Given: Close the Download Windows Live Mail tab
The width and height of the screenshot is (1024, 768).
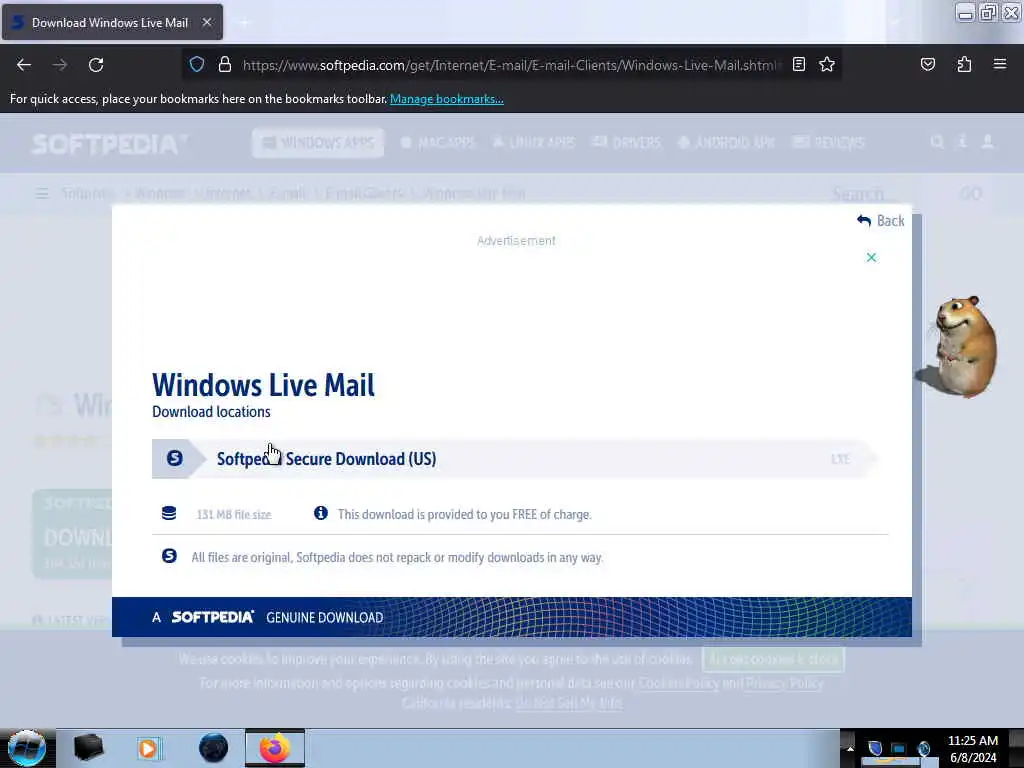Looking at the screenshot, I should click(207, 22).
